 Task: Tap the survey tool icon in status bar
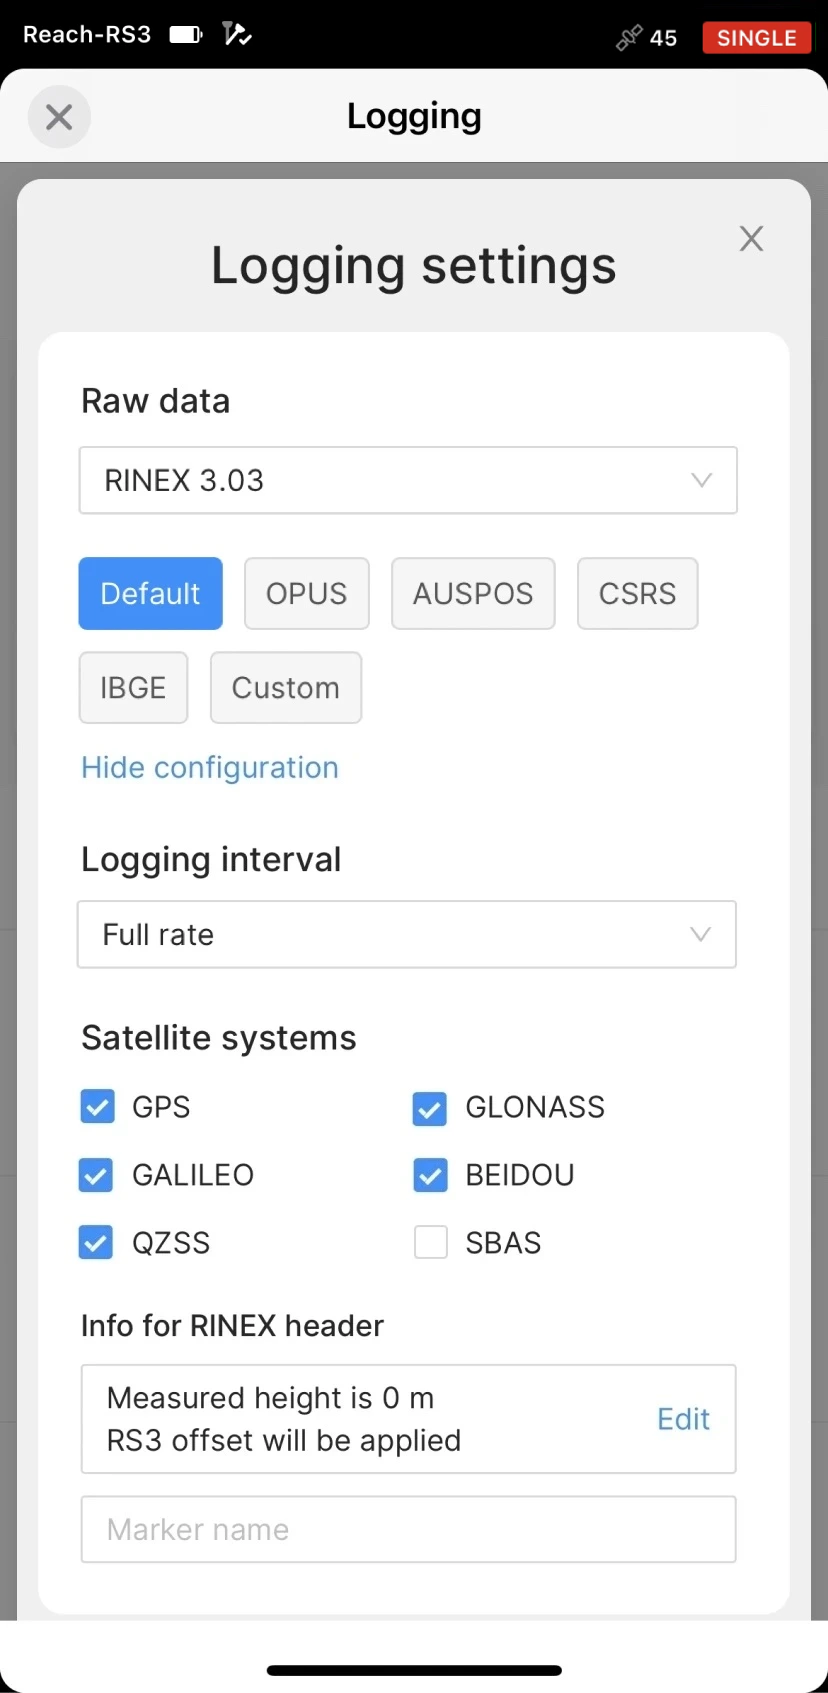(237, 35)
